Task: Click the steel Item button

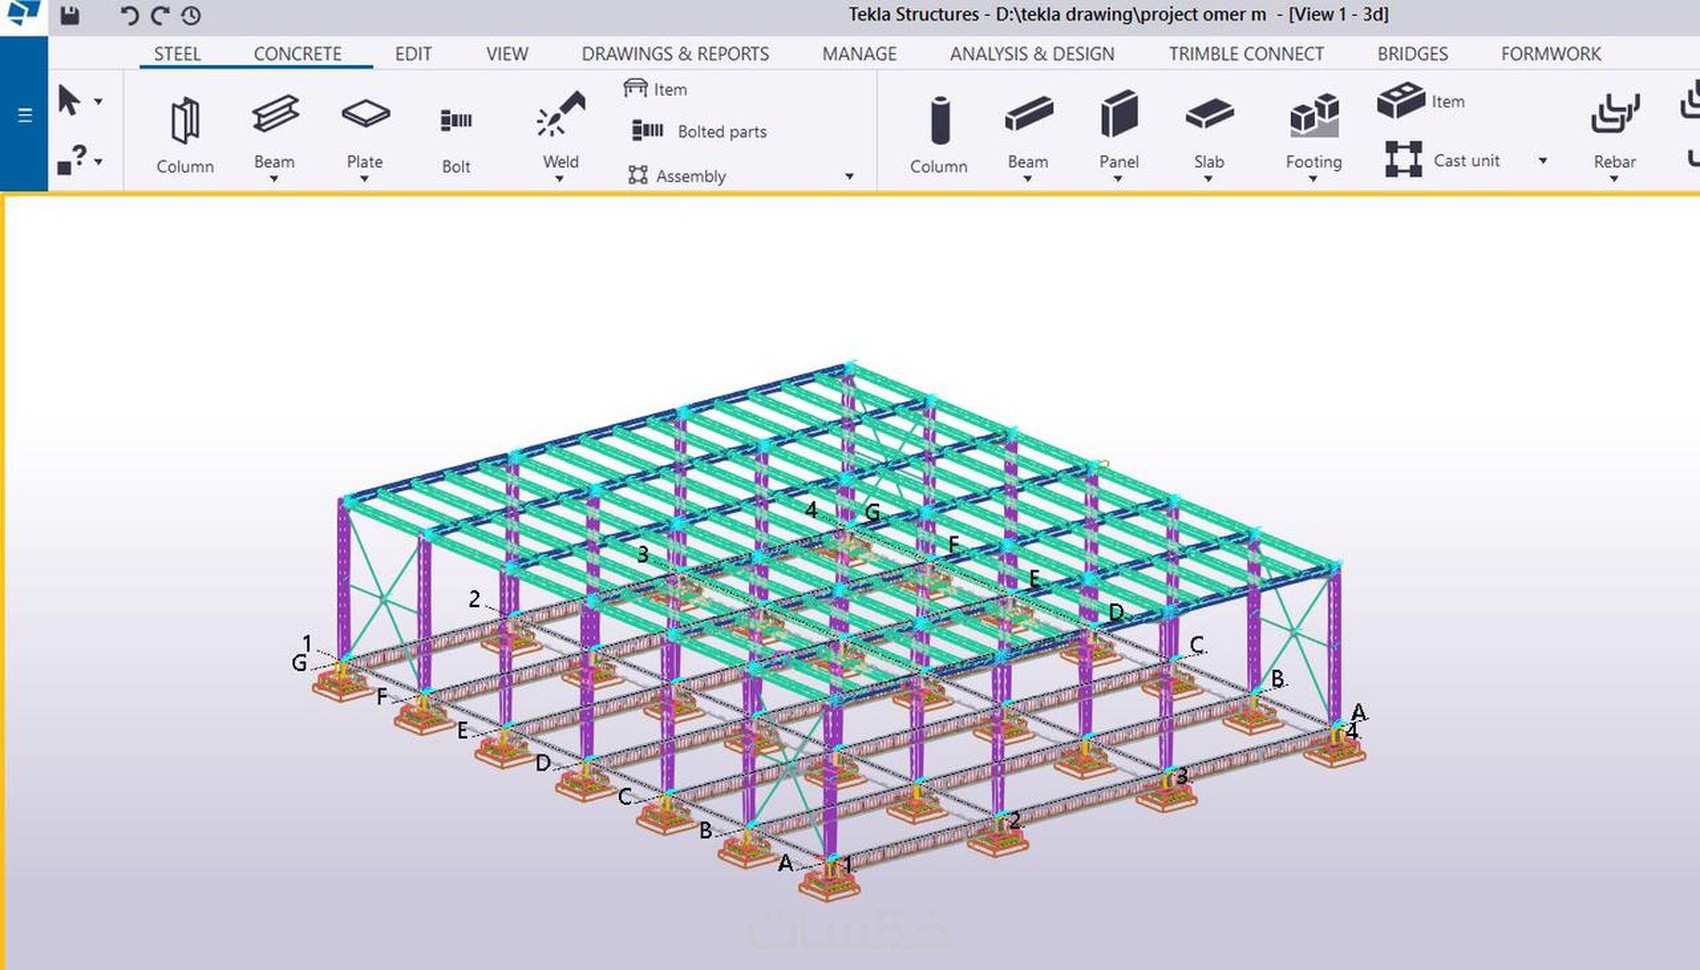Action: pos(655,89)
